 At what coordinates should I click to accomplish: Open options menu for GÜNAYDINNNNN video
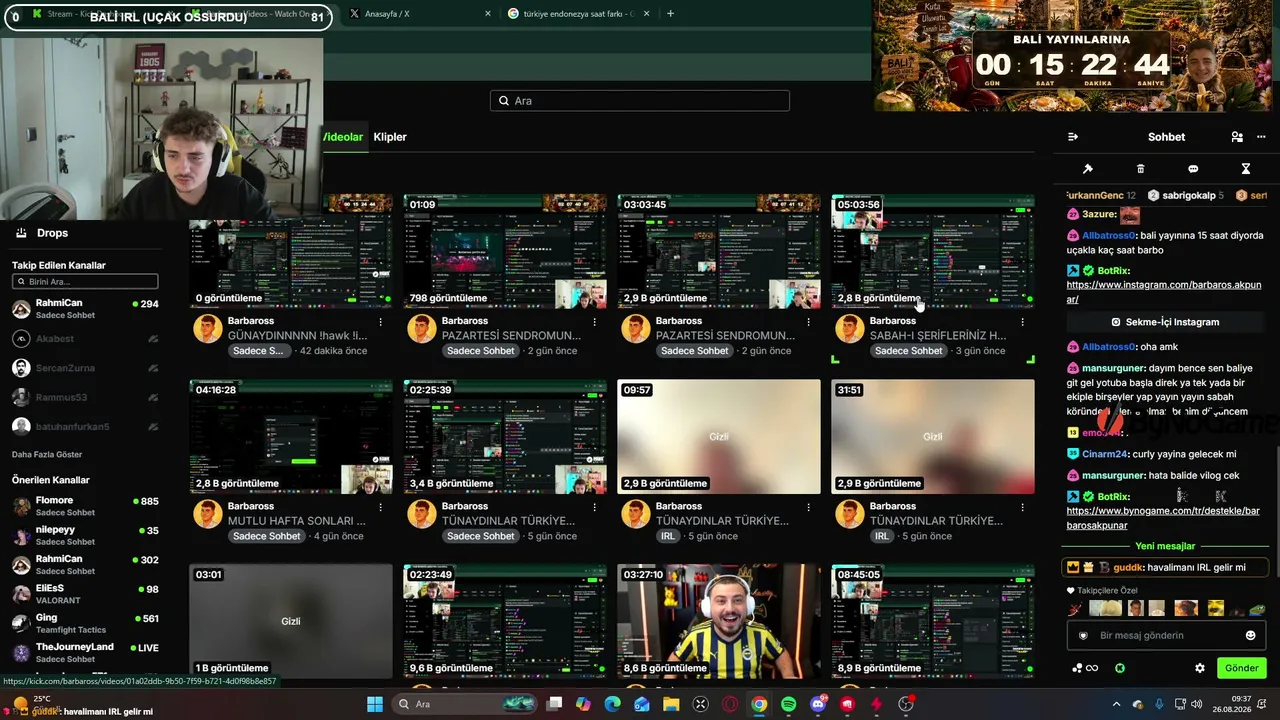click(381, 322)
